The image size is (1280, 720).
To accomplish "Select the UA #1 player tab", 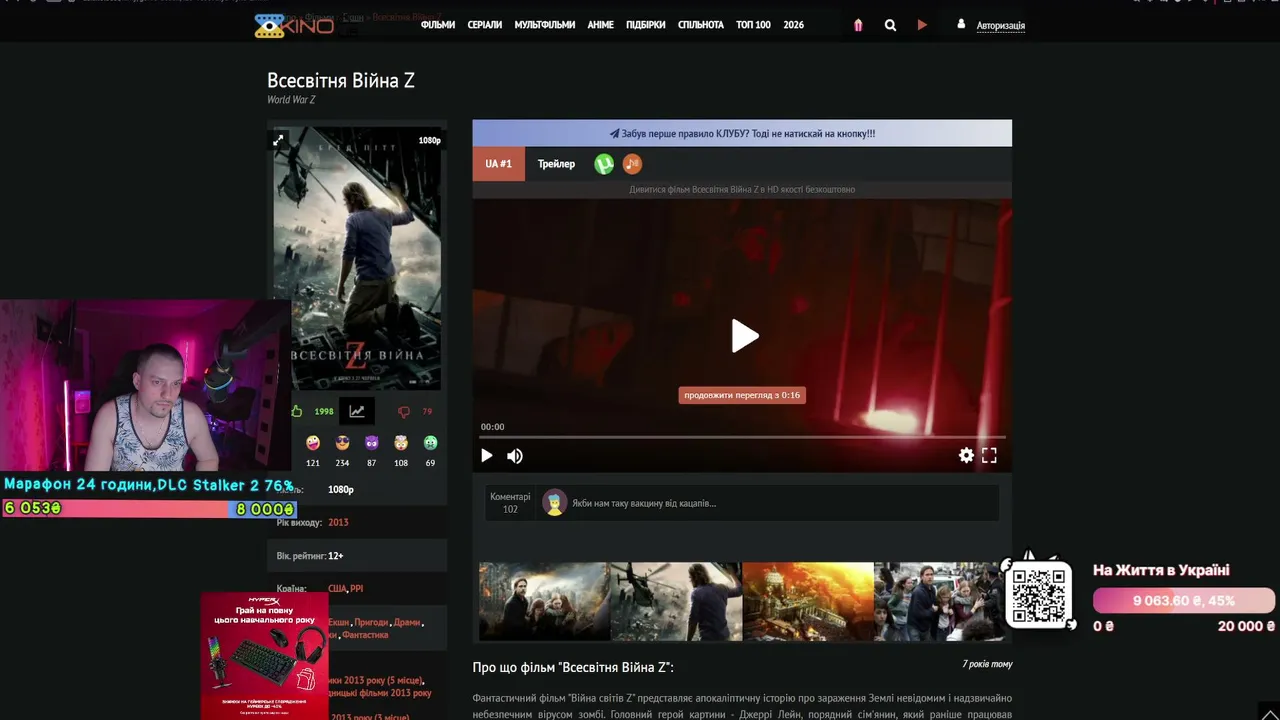I will click(x=499, y=164).
